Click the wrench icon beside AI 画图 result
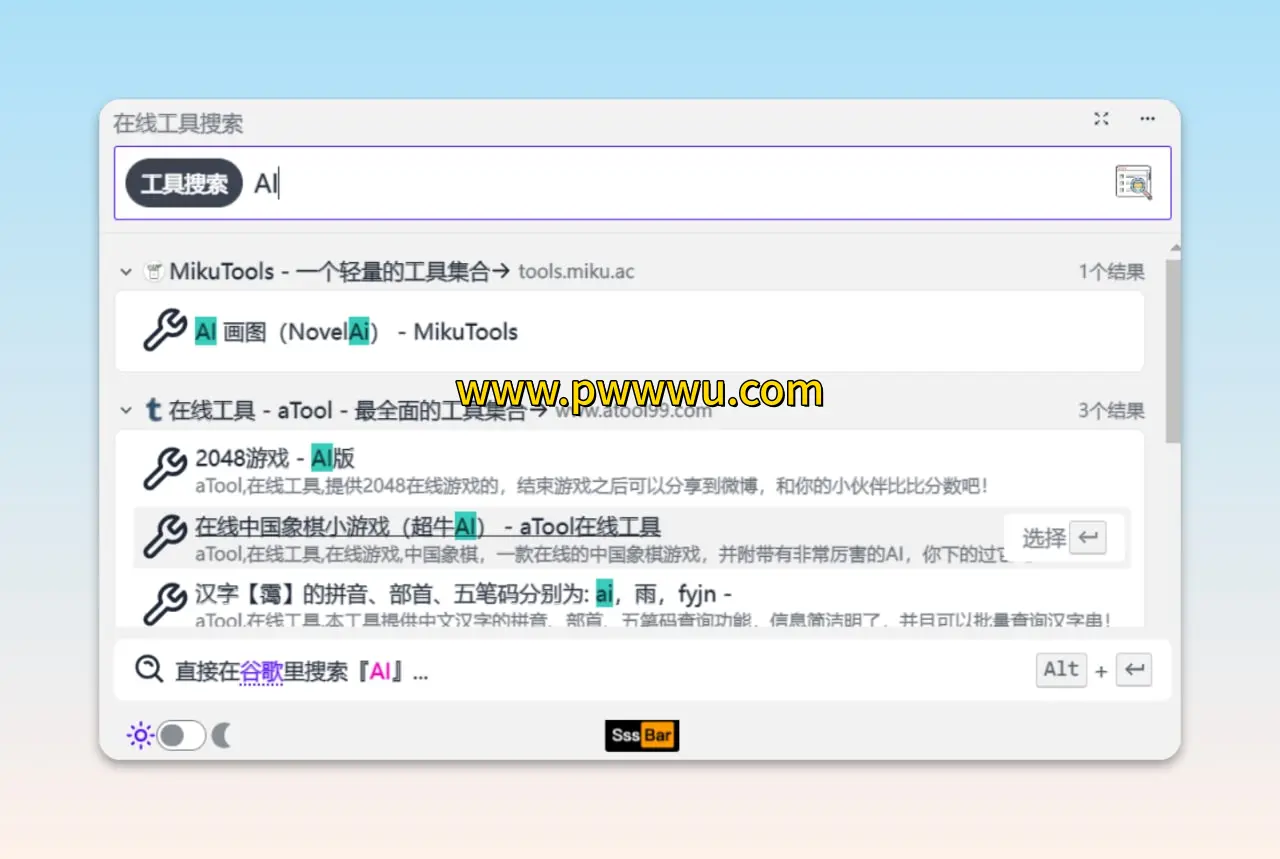 tap(165, 331)
